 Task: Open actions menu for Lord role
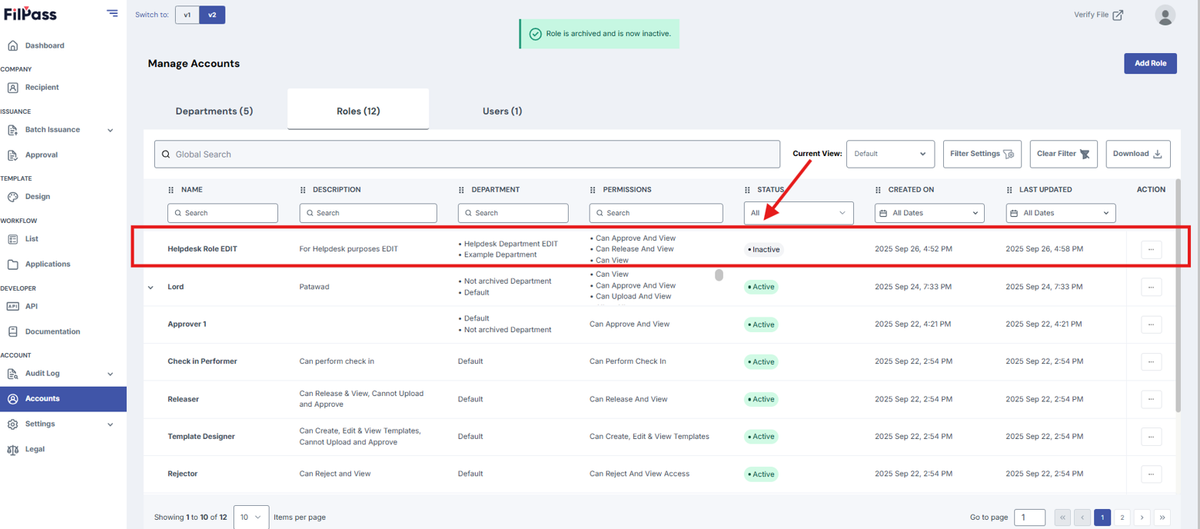(x=1151, y=287)
